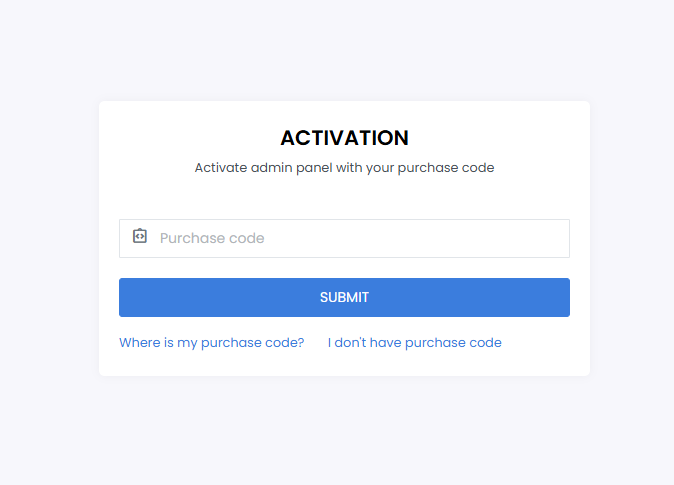Click the right end of the purchase code field
The height and width of the screenshot is (485, 674).
[555, 239]
